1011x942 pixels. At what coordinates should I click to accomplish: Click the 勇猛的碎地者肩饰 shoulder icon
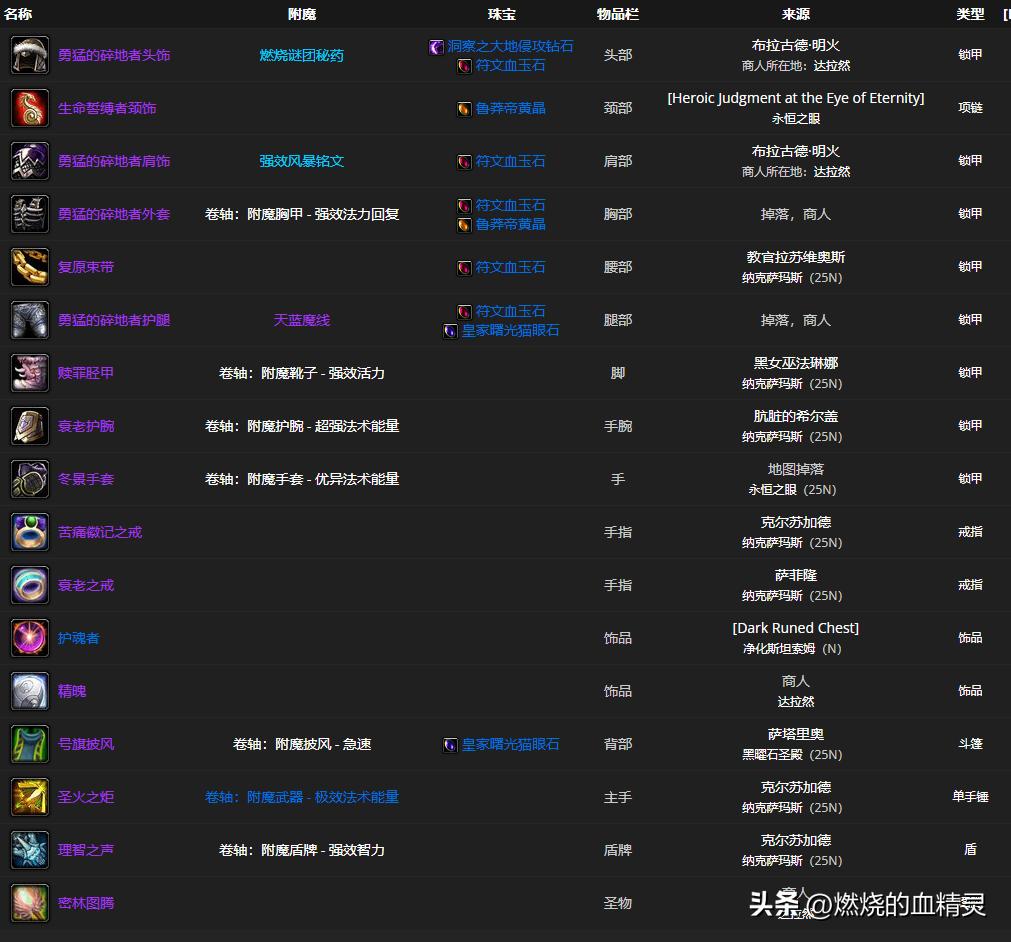(x=29, y=161)
